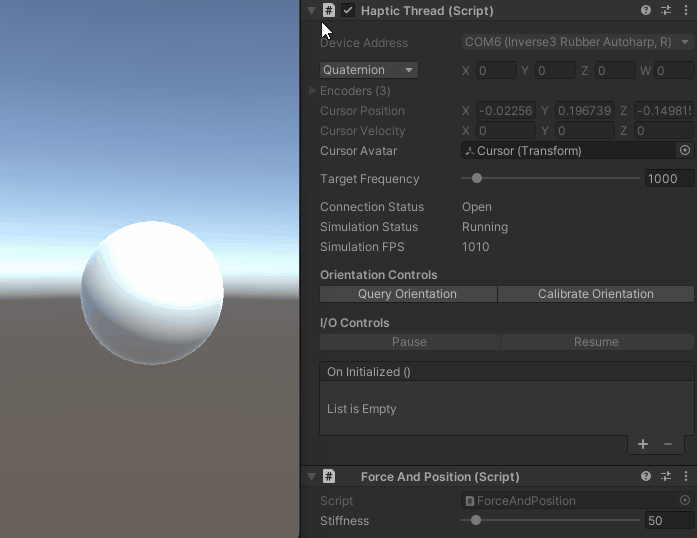Open Force And Position component options menu

point(685,476)
